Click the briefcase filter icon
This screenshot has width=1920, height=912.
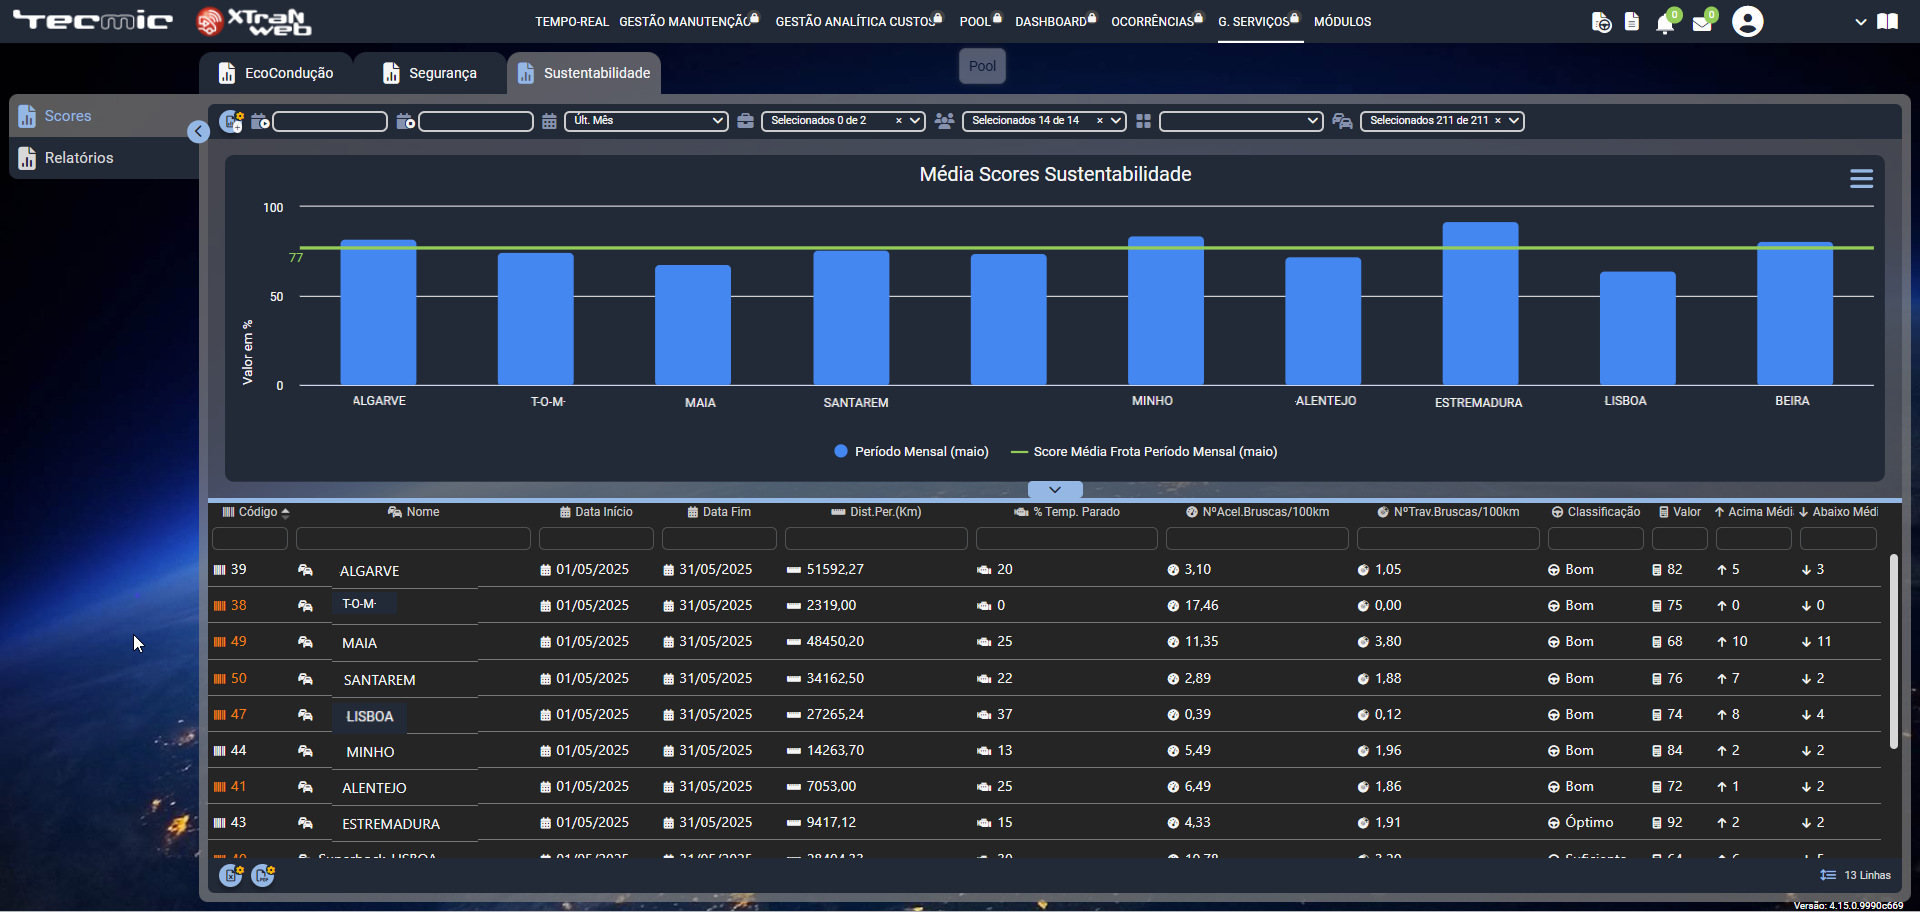[x=745, y=121]
